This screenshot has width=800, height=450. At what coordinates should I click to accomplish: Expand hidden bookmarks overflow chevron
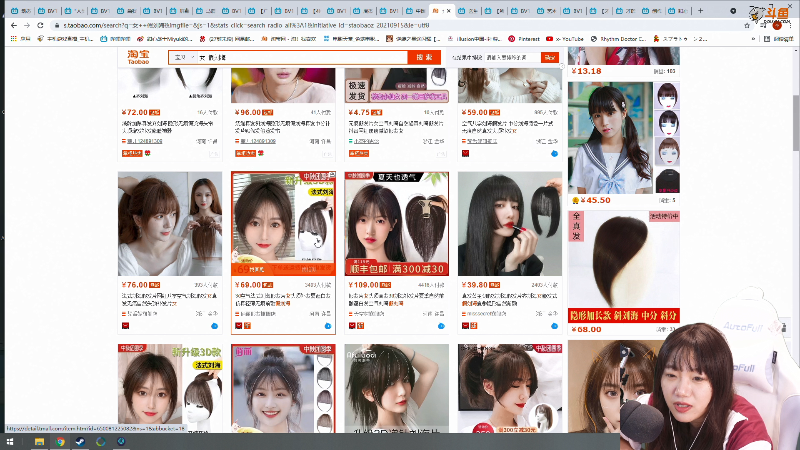753,39
